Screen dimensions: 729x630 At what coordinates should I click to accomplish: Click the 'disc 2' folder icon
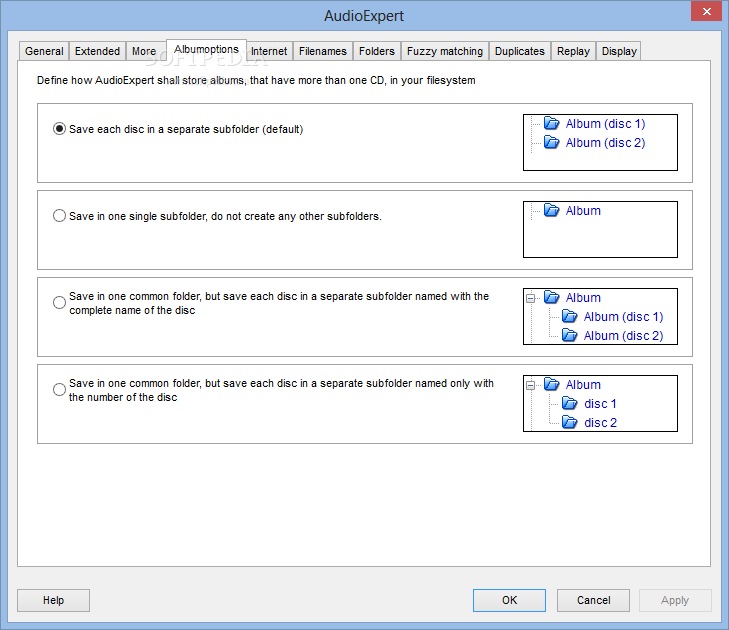(570, 422)
